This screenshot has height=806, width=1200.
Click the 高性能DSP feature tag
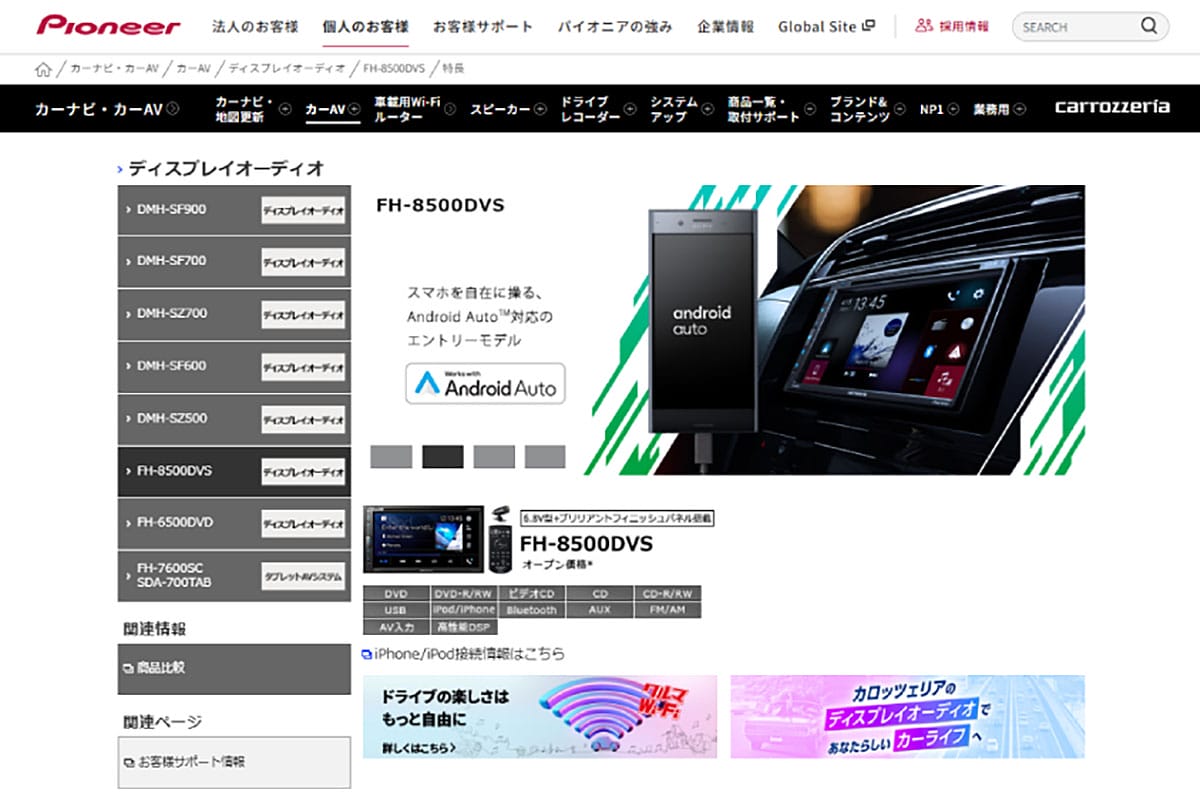464,627
